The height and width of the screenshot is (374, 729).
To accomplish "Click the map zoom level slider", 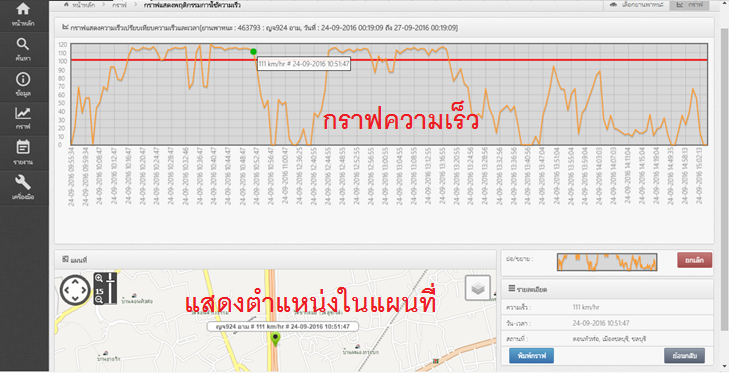I will (x=111, y=289).
